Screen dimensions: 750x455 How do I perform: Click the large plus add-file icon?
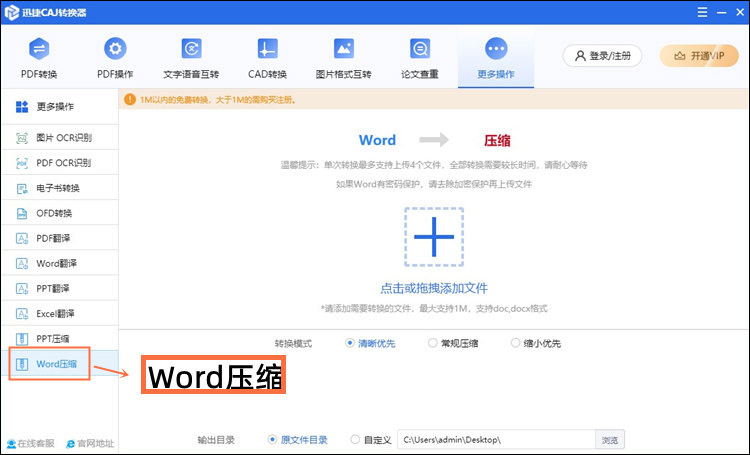tap(434, 238)
